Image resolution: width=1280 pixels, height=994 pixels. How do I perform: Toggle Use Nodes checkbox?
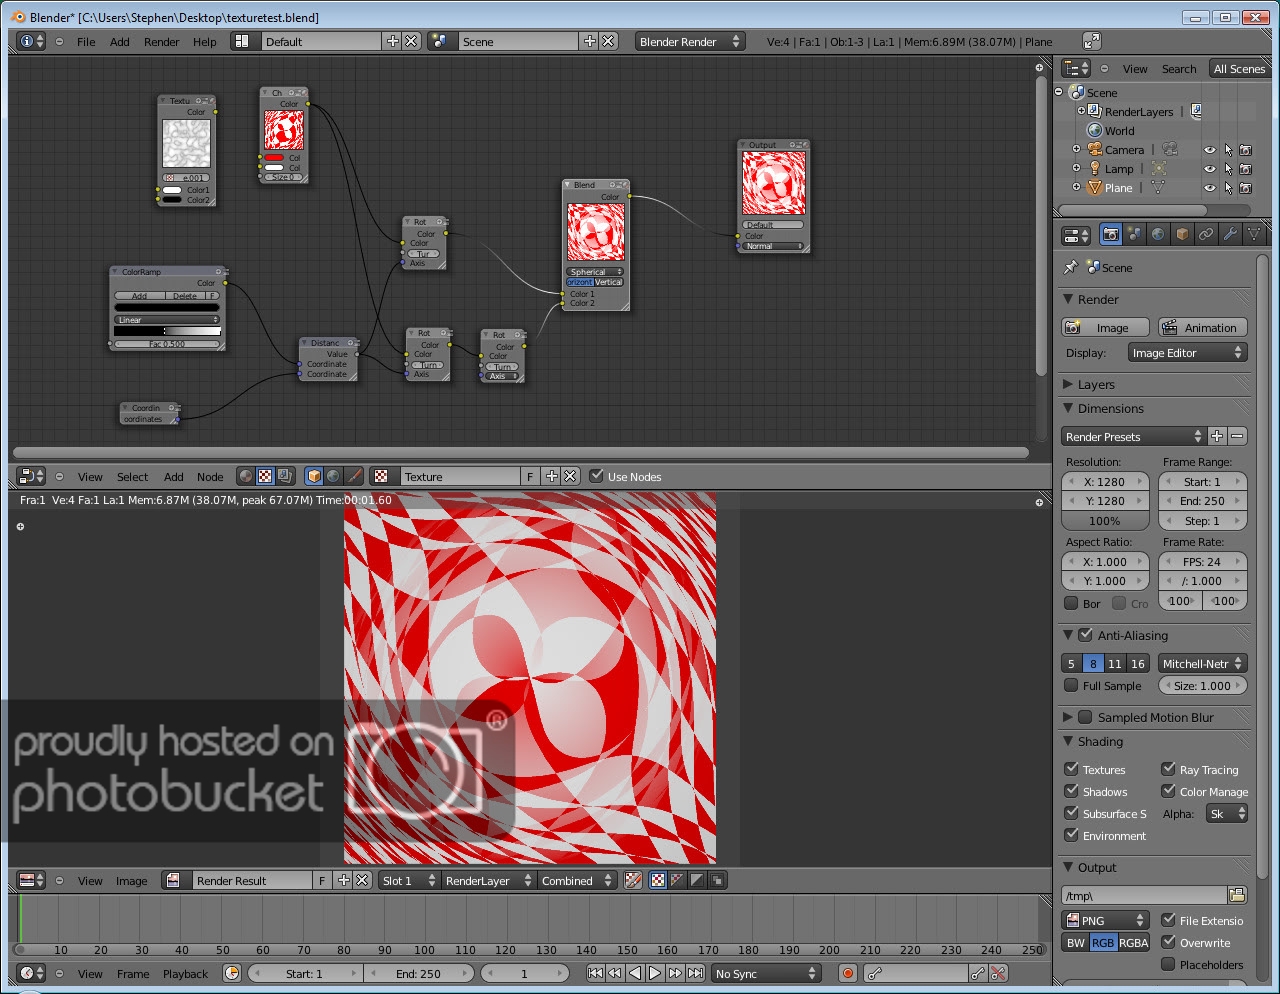tap(596, 476)
